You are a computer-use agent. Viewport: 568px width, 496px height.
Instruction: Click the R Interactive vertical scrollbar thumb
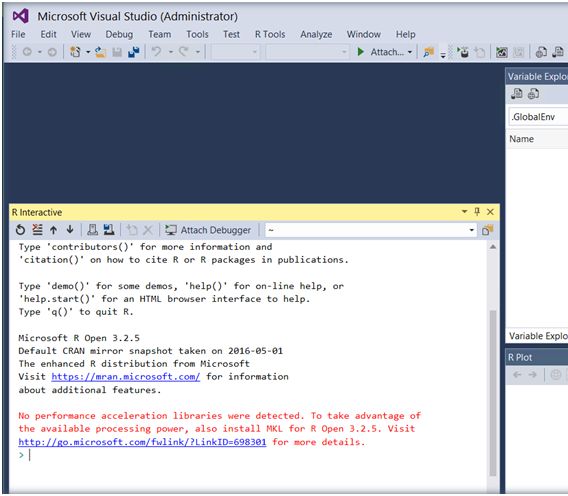(493, 393)
